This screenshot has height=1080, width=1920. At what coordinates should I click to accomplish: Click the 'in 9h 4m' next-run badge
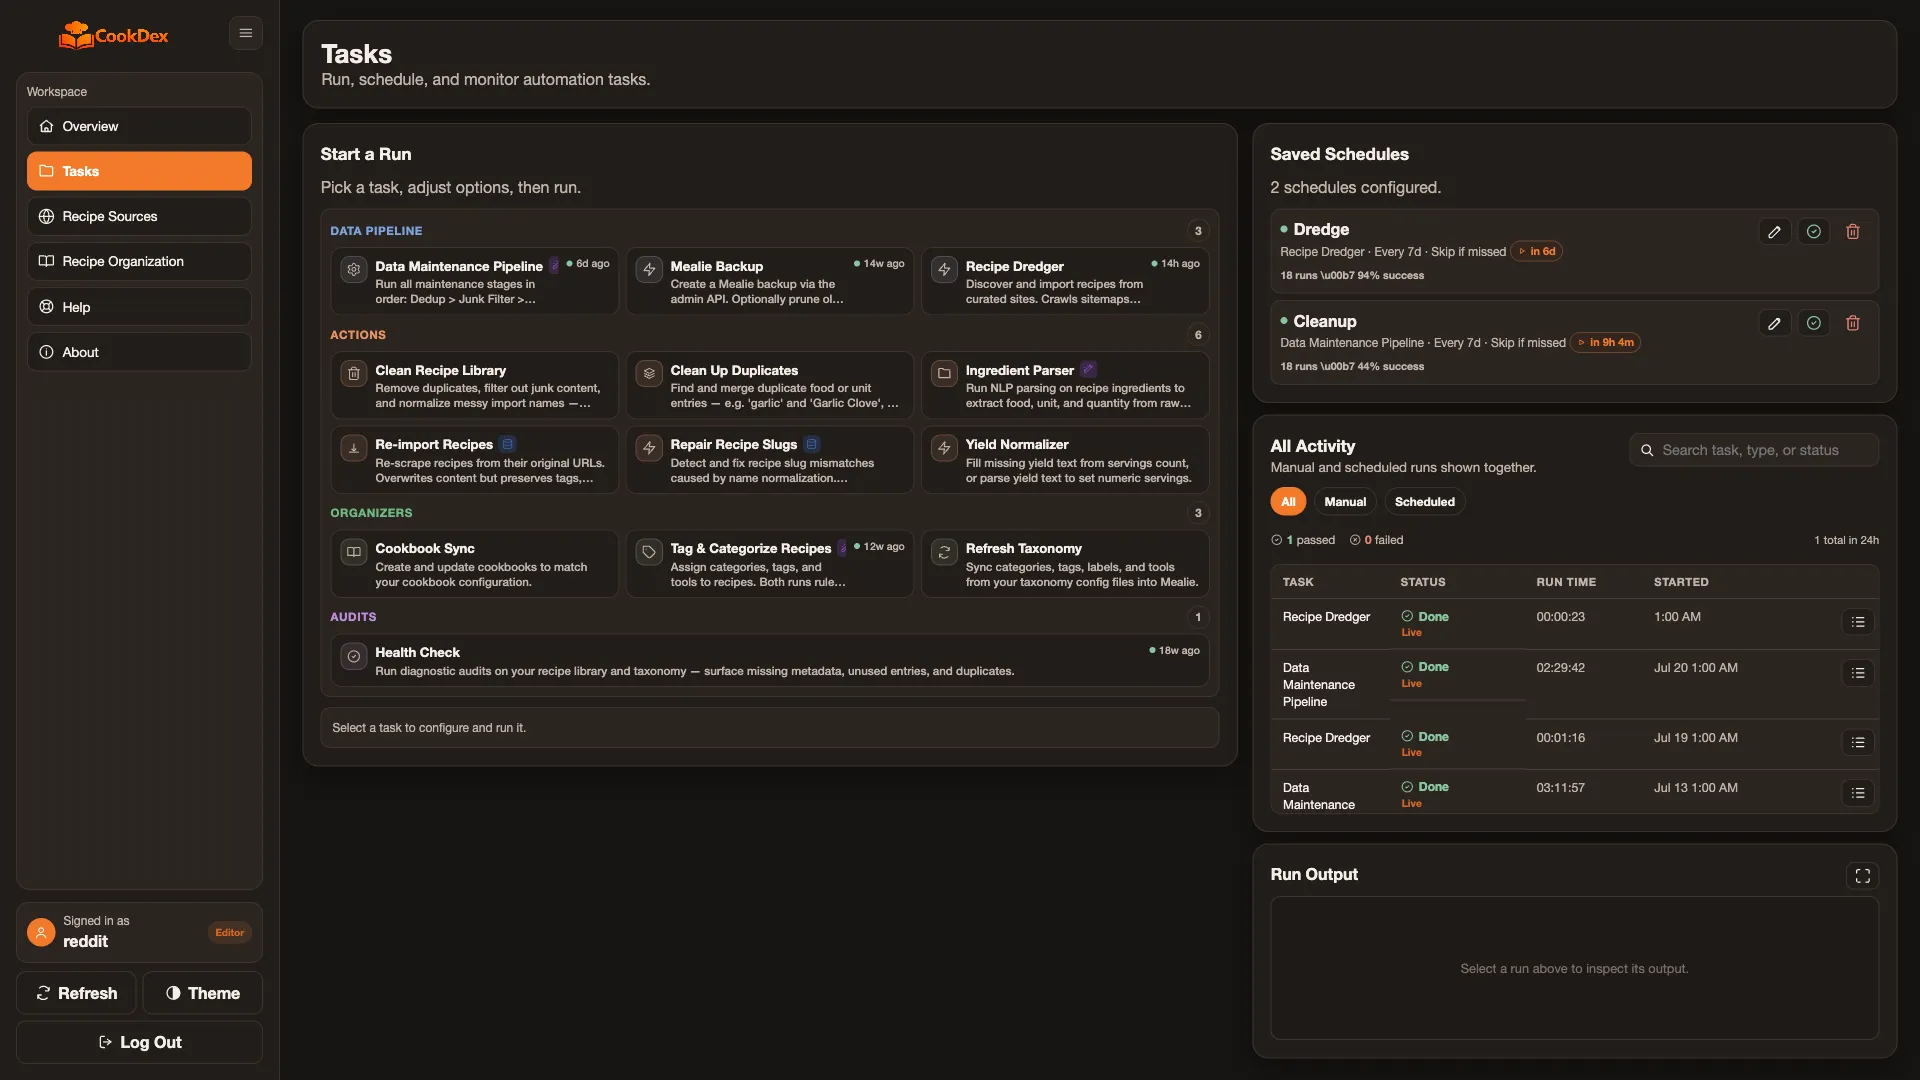(x=1605, y=342)
